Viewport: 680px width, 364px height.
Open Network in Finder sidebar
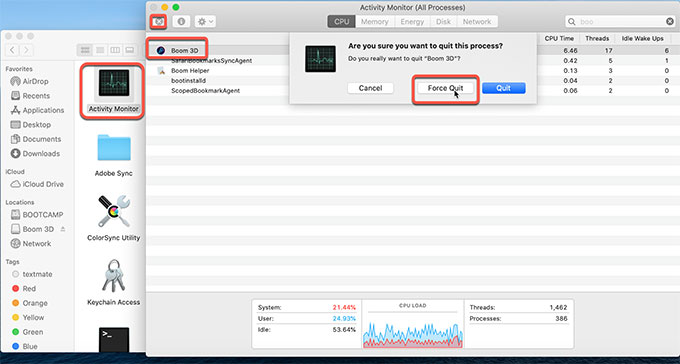pyautogui.click(x=30, y=244)
